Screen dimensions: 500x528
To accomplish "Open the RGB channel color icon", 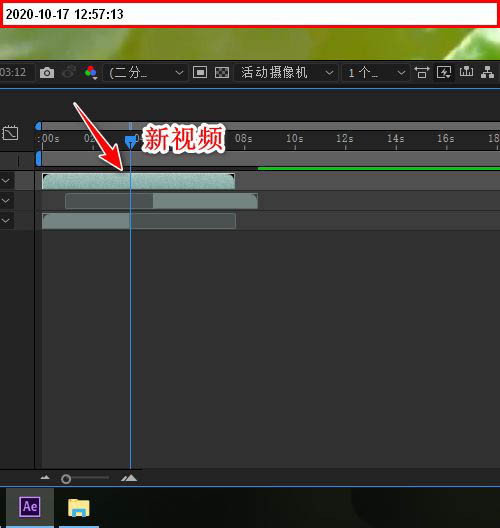I will tap(91, 72).
